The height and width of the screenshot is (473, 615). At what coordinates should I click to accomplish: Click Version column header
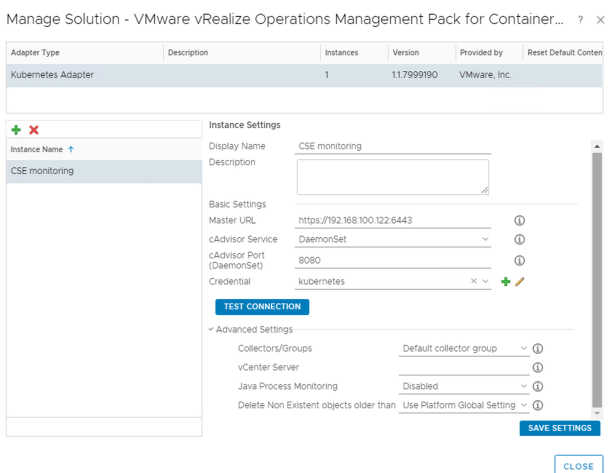[422, 53]
